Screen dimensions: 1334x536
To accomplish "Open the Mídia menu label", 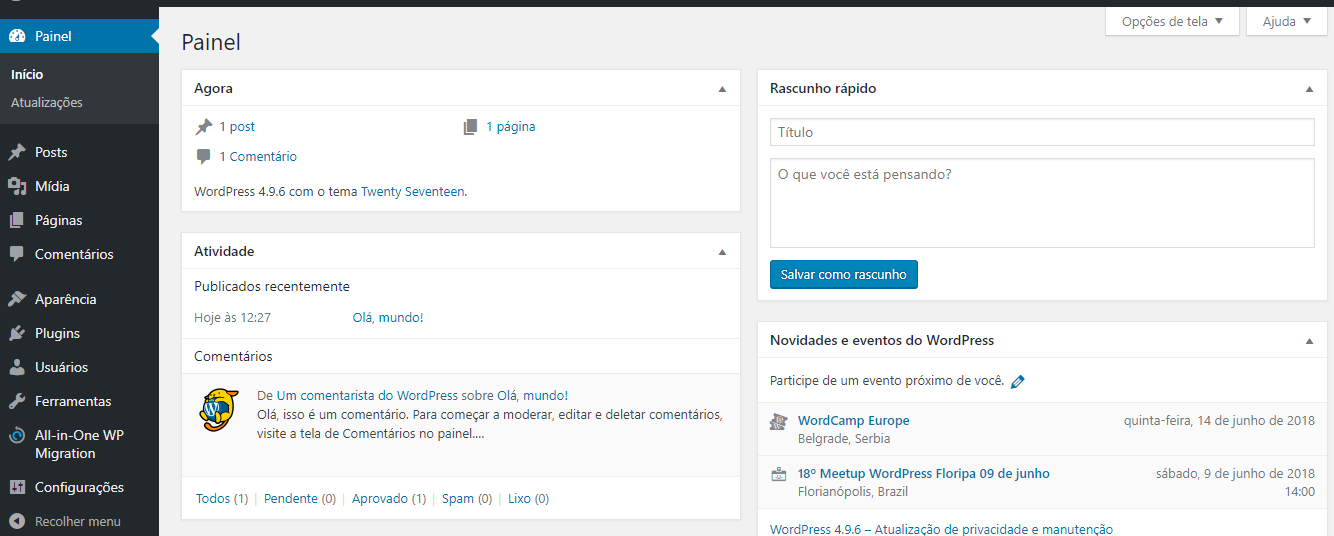I will point(52,186).
